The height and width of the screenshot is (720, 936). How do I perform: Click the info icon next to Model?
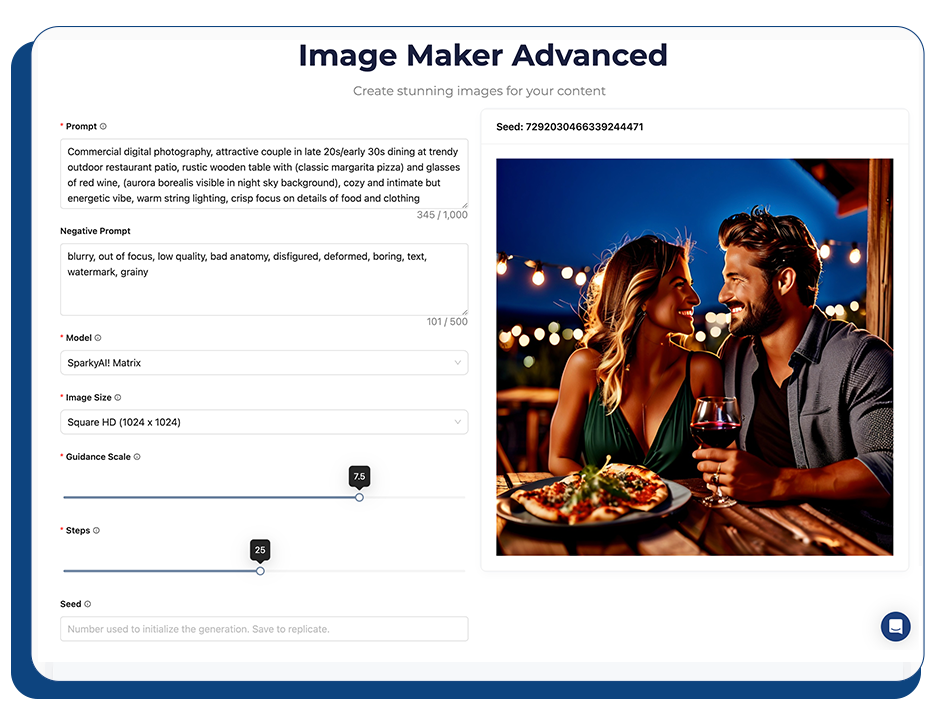[x=98, y=338]
